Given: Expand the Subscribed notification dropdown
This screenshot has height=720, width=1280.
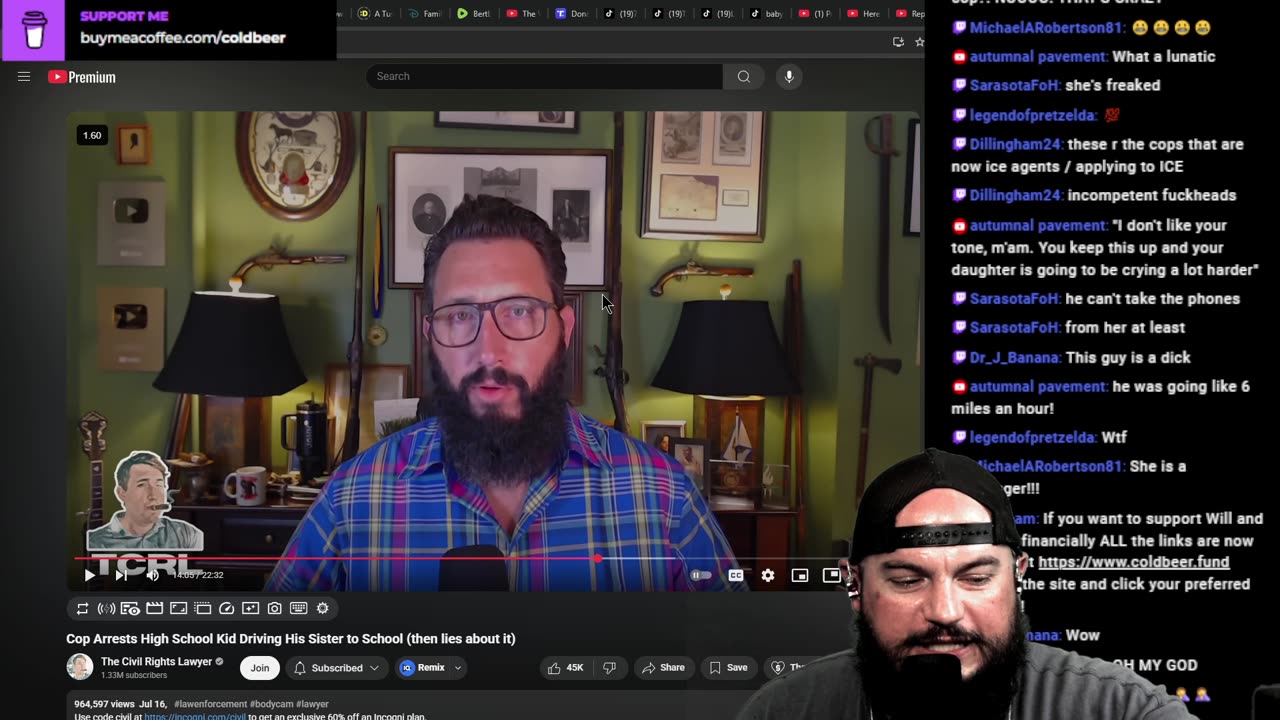Looking at the screenshot, I should pyautogui.click(x=337, y=668).
